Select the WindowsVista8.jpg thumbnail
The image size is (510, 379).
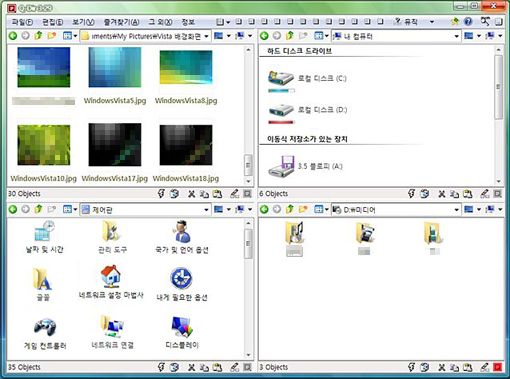186,67
